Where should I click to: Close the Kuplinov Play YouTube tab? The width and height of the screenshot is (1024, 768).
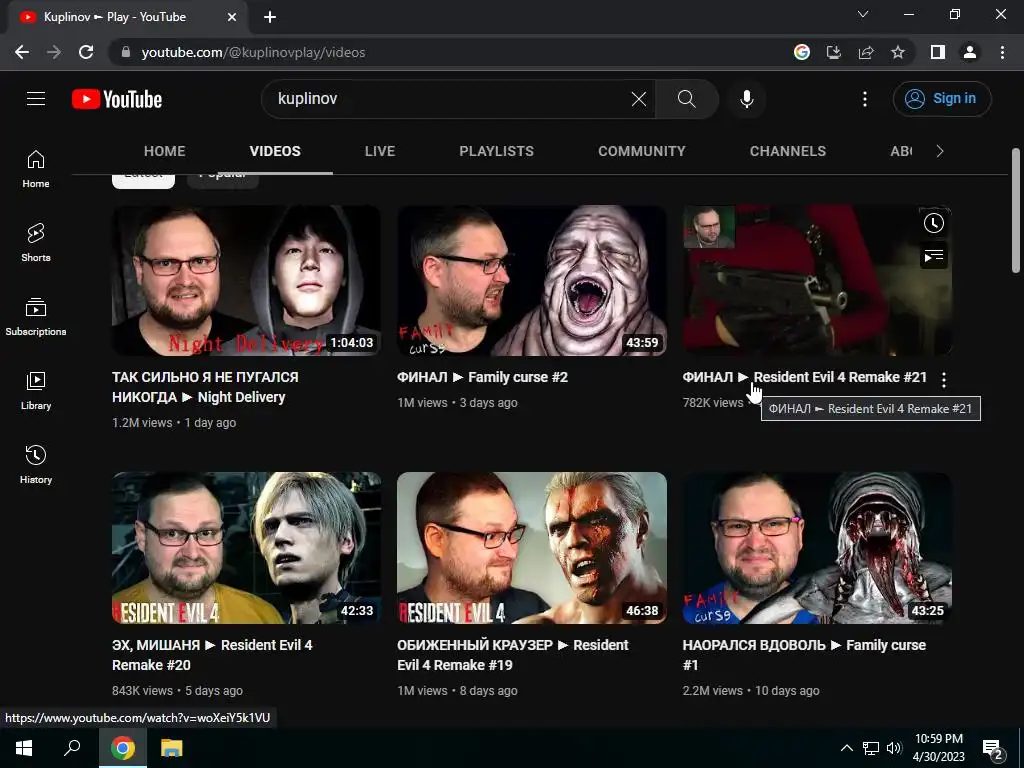pyautogui.click(x=232, y=17)
